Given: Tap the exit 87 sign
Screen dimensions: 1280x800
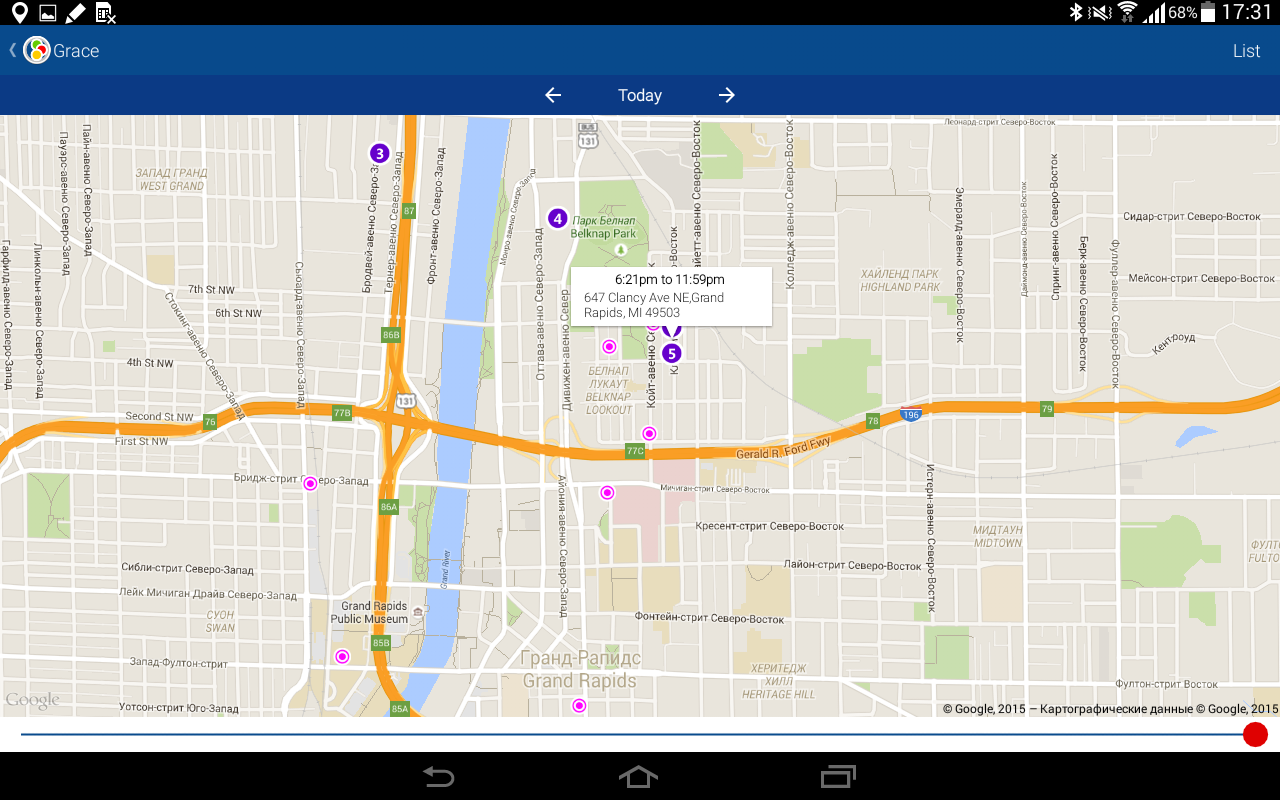Looking at the screenshot, I should click(409, 211).
